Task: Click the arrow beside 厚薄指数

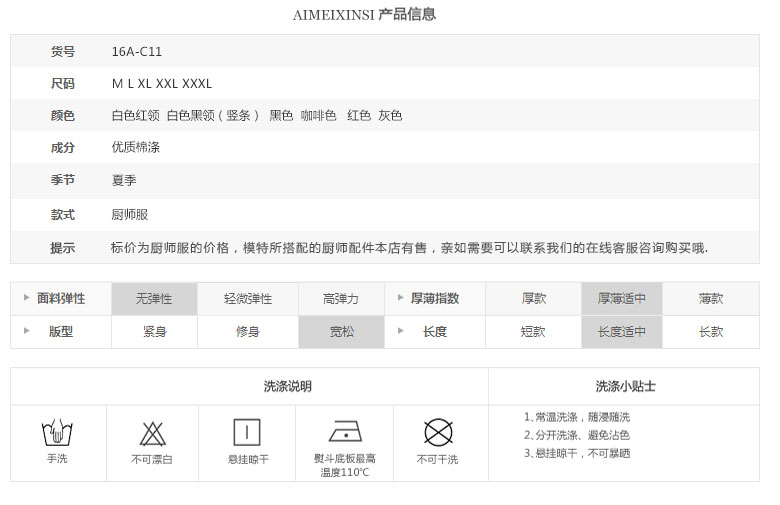Action: (x=400, y=298)
